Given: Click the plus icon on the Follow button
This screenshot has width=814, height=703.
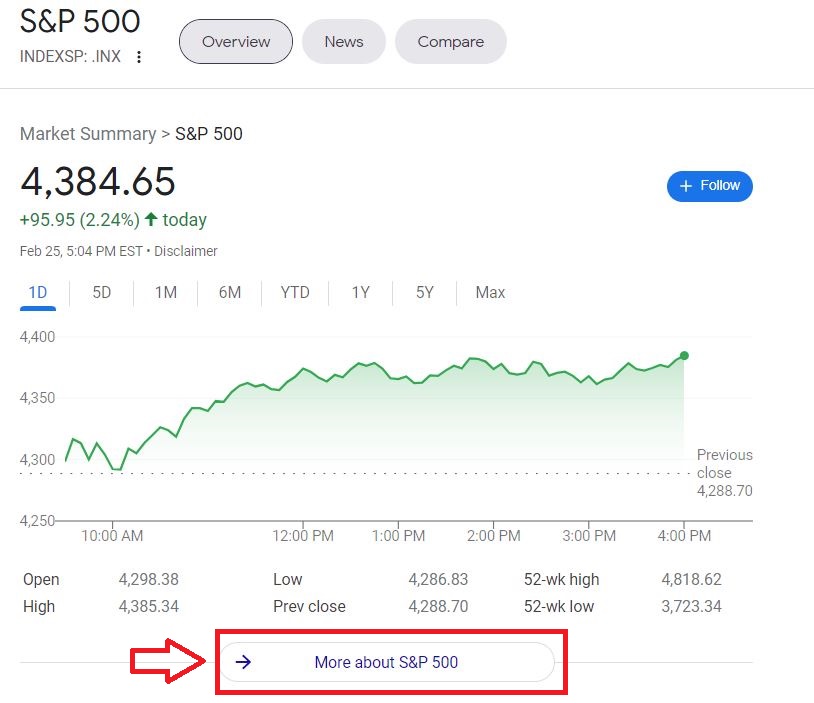Looking at the screenshot, I should tap(686, 186).
